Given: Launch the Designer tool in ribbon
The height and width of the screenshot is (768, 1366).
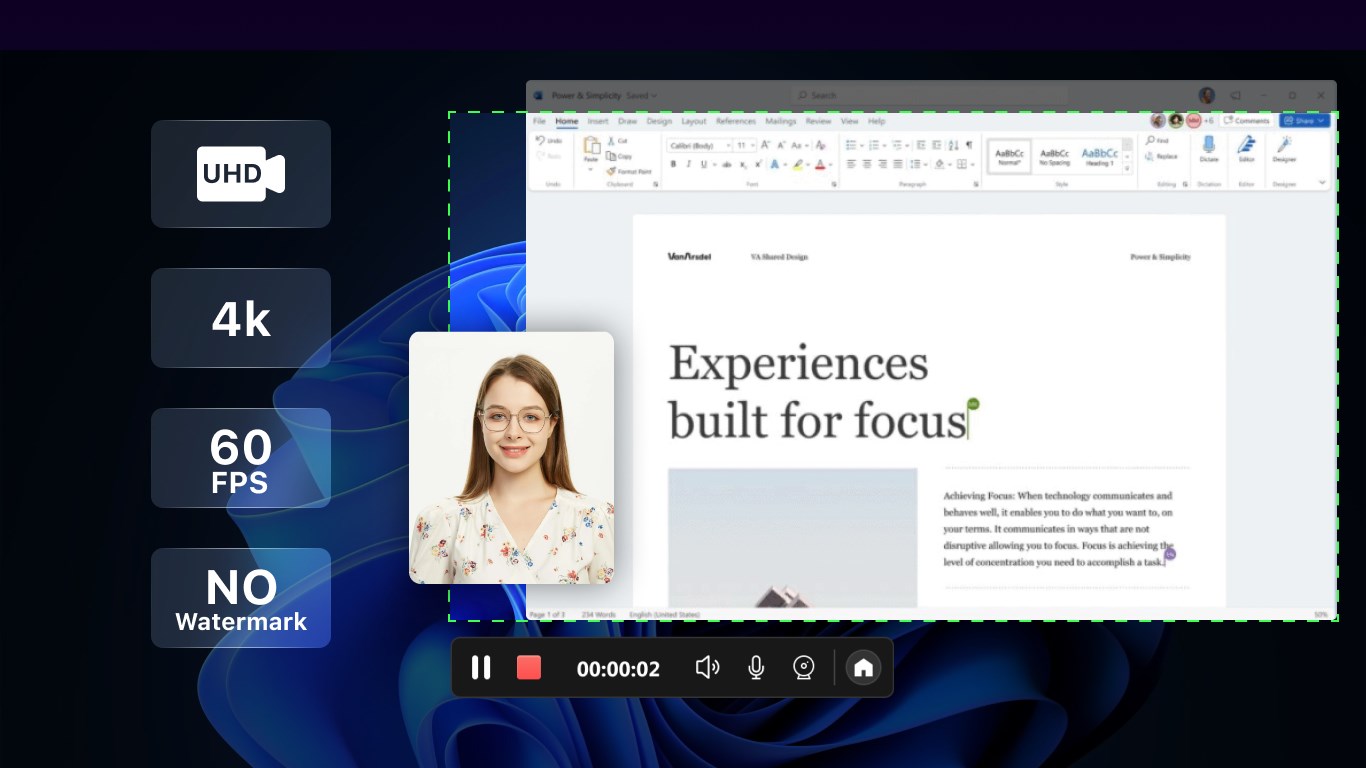Looking at the screenshot, I should tap(1284, 148).
